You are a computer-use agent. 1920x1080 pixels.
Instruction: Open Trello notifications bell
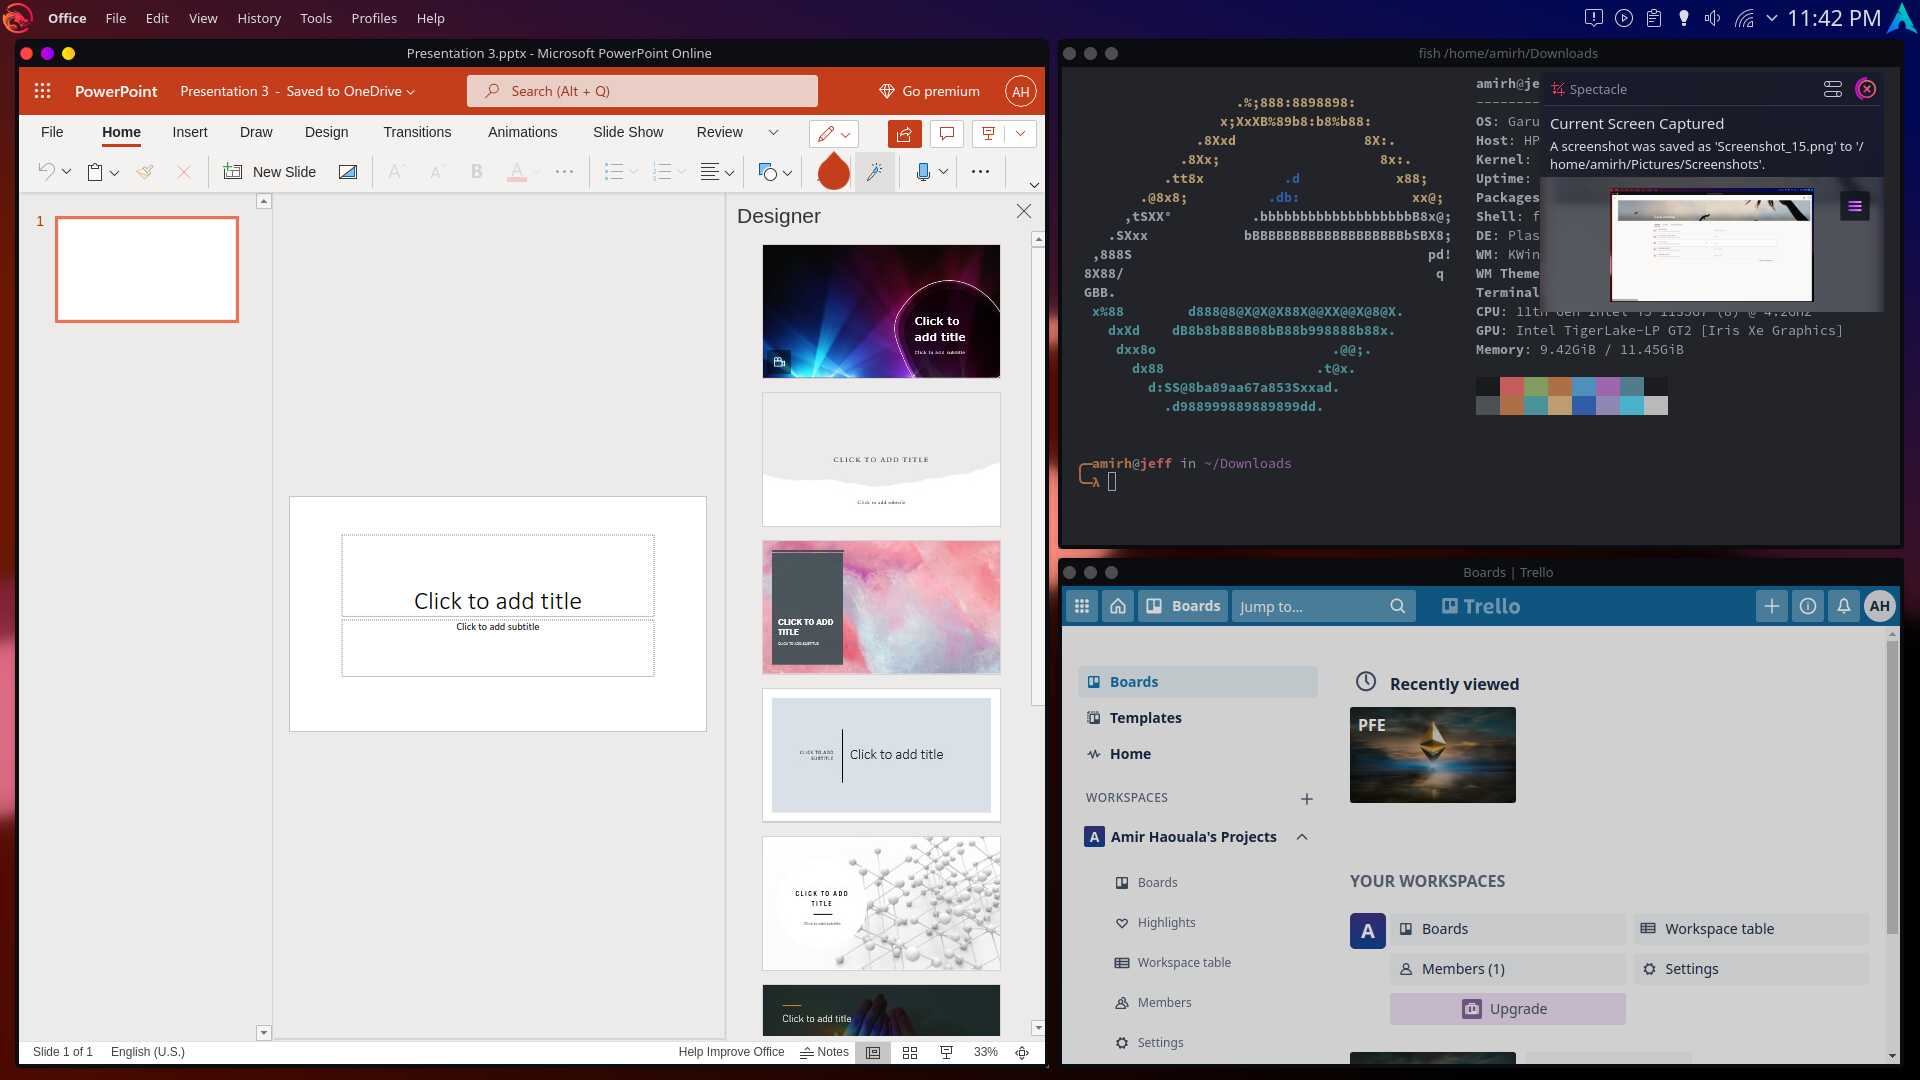(x=1843, y=606)
